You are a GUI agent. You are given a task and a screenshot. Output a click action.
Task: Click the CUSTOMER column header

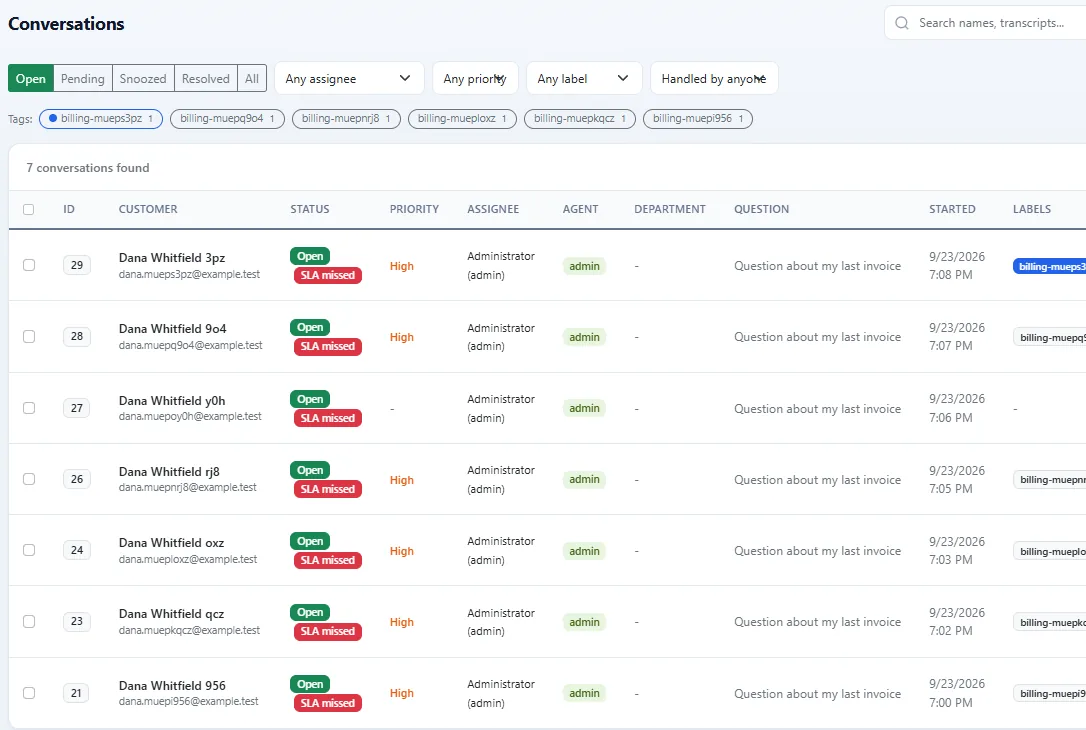tap(148, 209)
